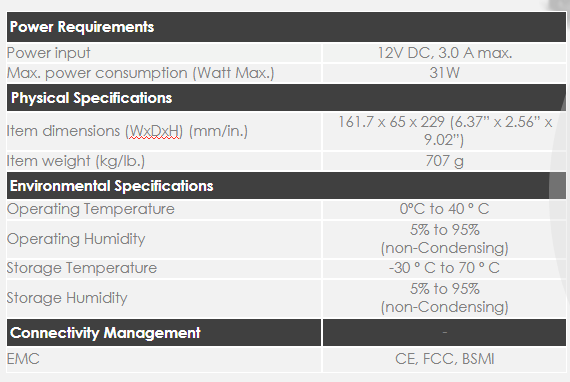The image size is (570, 382).
Task: Click the CE, FCC, BSMI value
Action: 445,359
